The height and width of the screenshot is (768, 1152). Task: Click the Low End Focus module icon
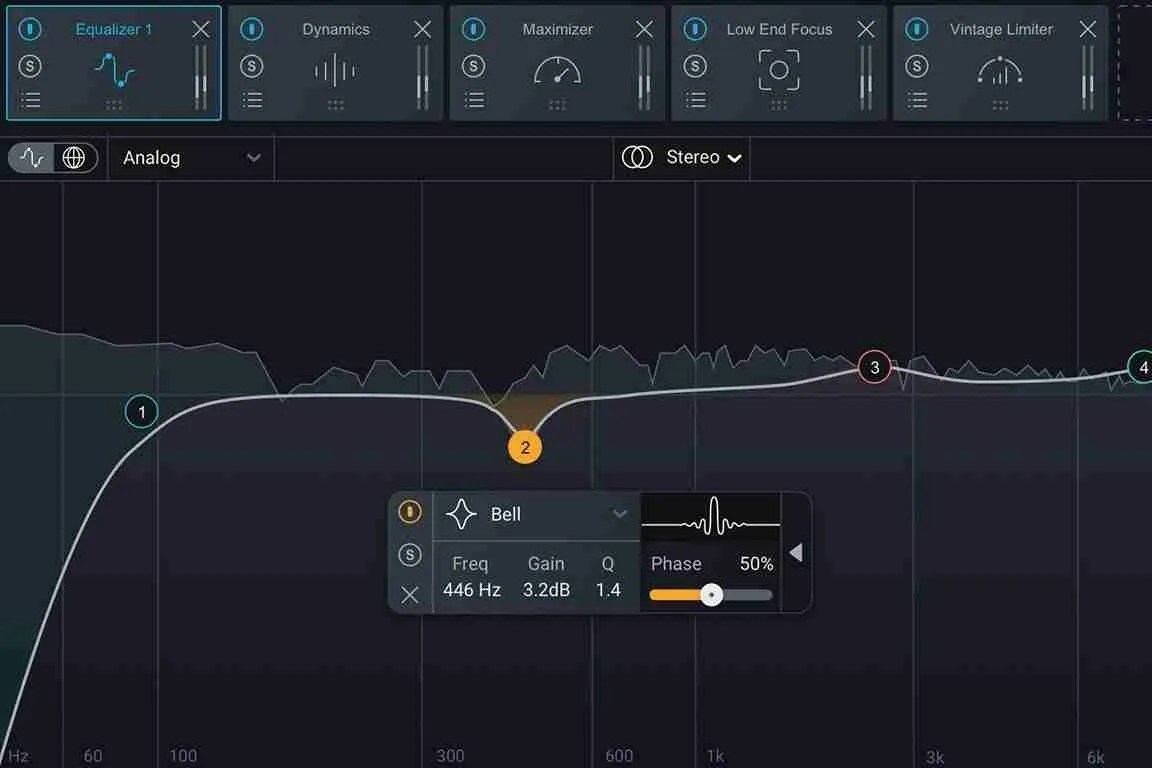click(778, 70)
